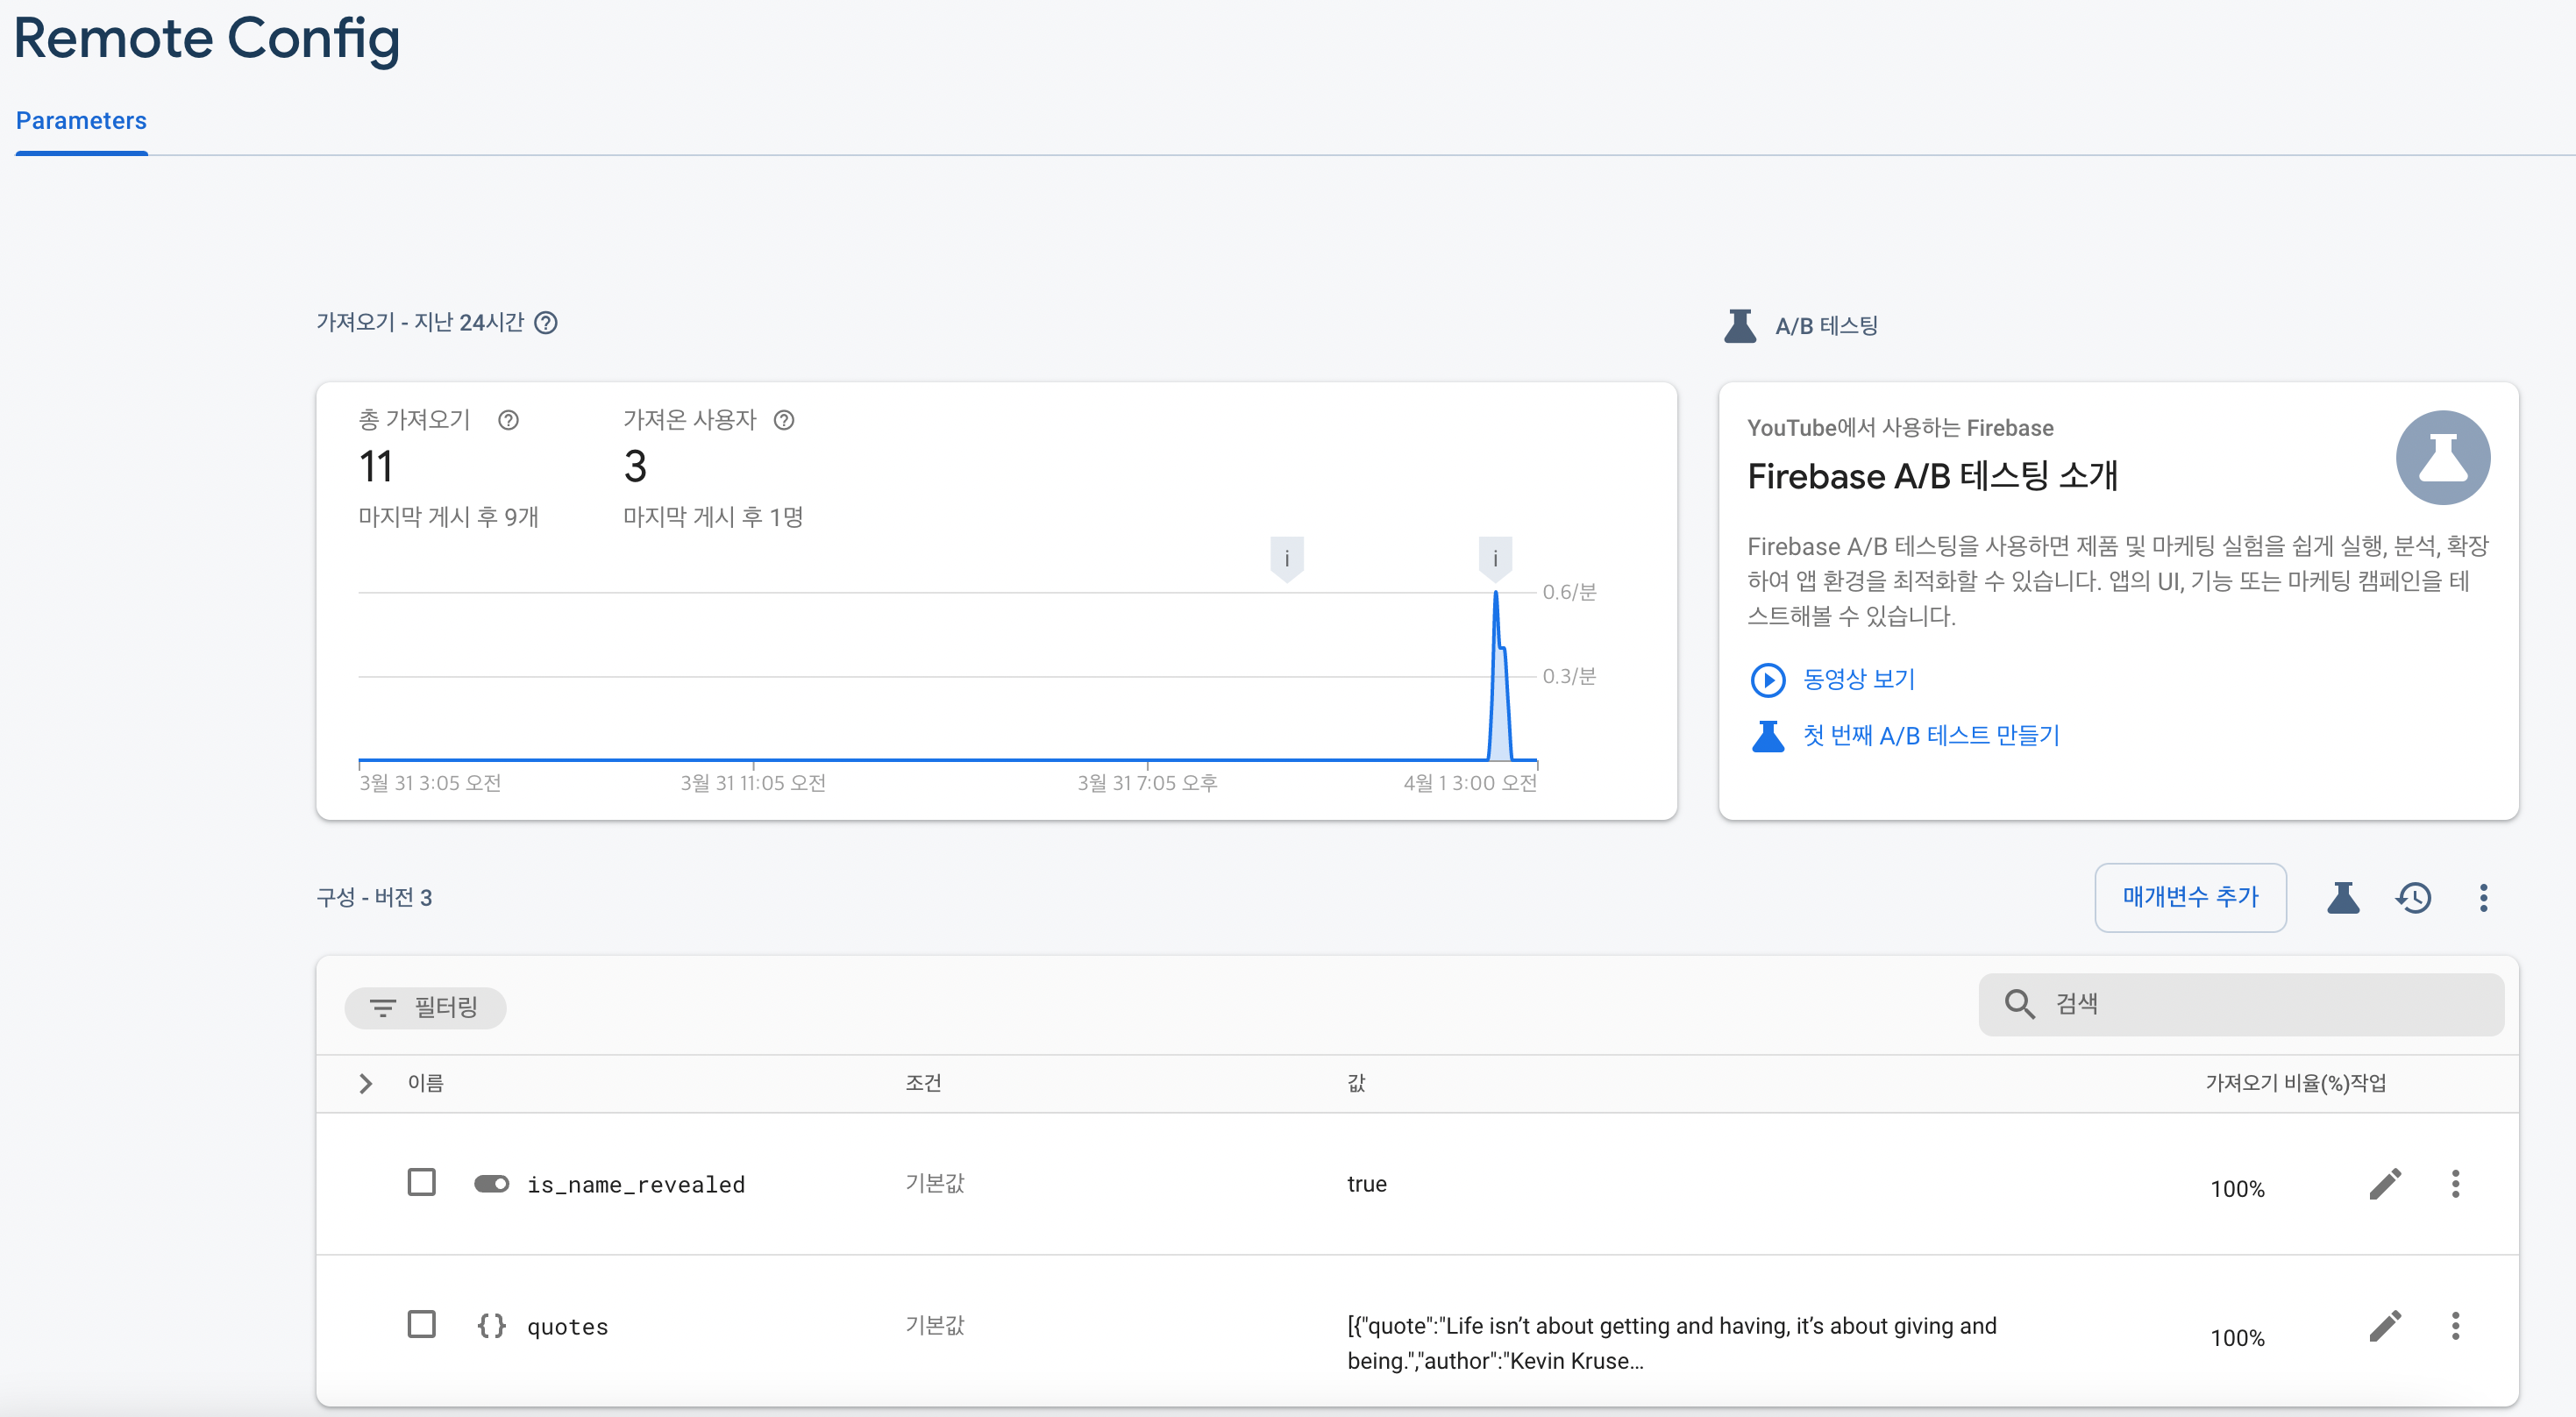Expand all rows with the chevron beside 이름
This screenshot has height=1417, width=2576.
tap(366, 1083)
